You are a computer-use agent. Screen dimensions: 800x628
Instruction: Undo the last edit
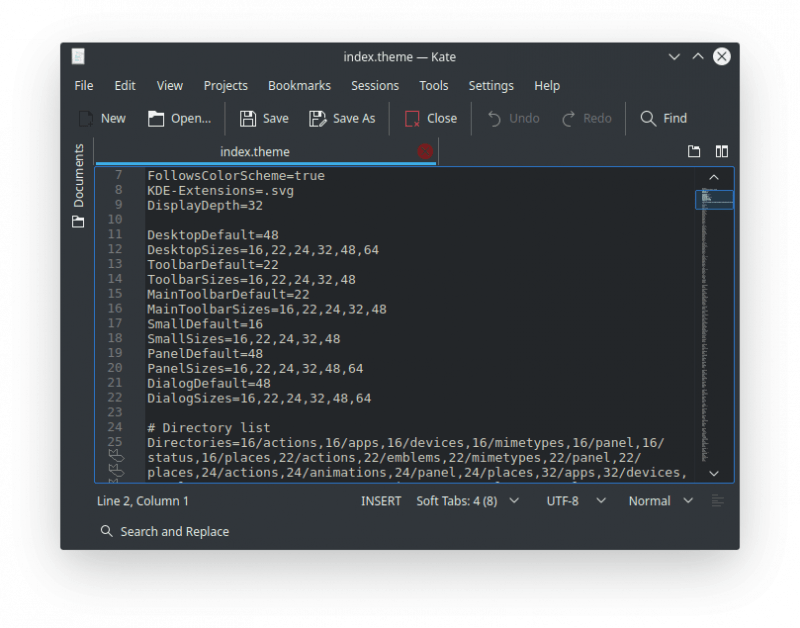coord(512,118)
